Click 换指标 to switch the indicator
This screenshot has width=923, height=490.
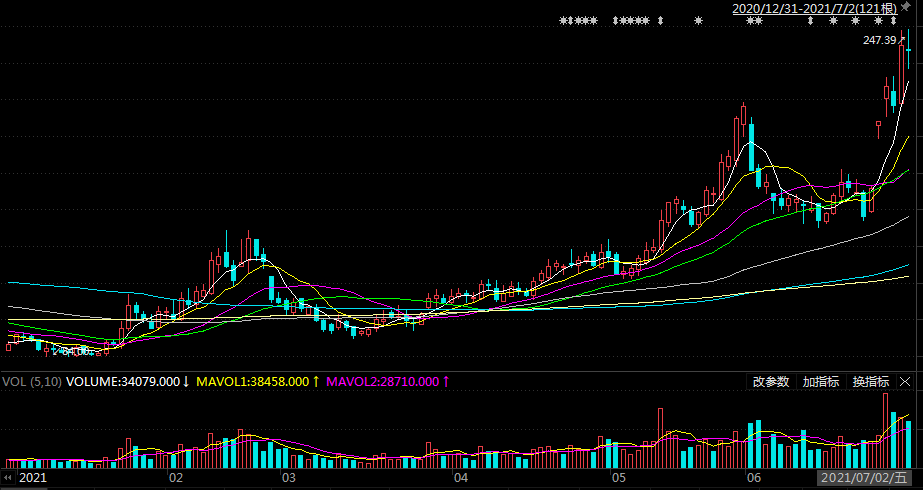pyautogui.click(x=870, y=382)
